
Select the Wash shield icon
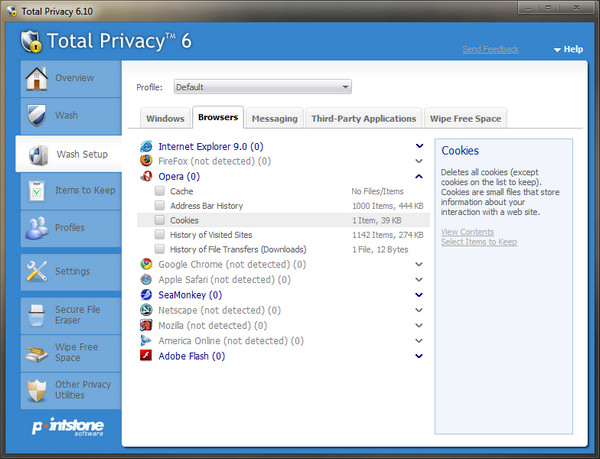pos(36,115)
